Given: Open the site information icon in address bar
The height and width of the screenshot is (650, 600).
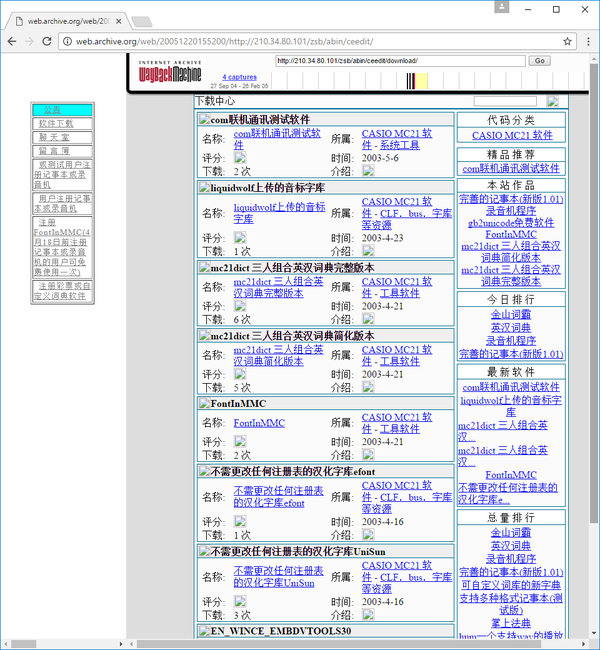Looking at the screenshot, I should (67, 41).
